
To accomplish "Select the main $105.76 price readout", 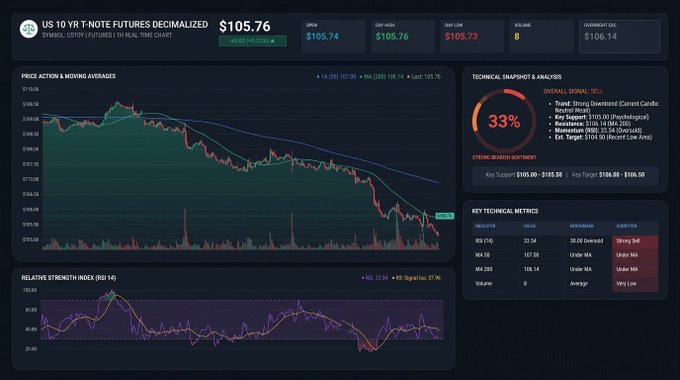I will pyautogui.click(x=245, y=26).
